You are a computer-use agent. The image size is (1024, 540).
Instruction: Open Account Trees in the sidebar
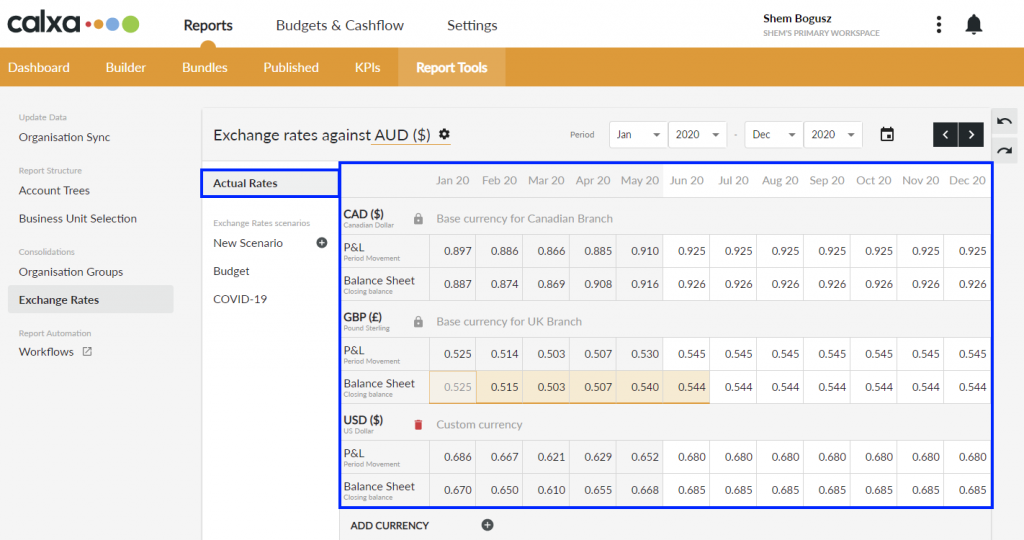(54, 191)
